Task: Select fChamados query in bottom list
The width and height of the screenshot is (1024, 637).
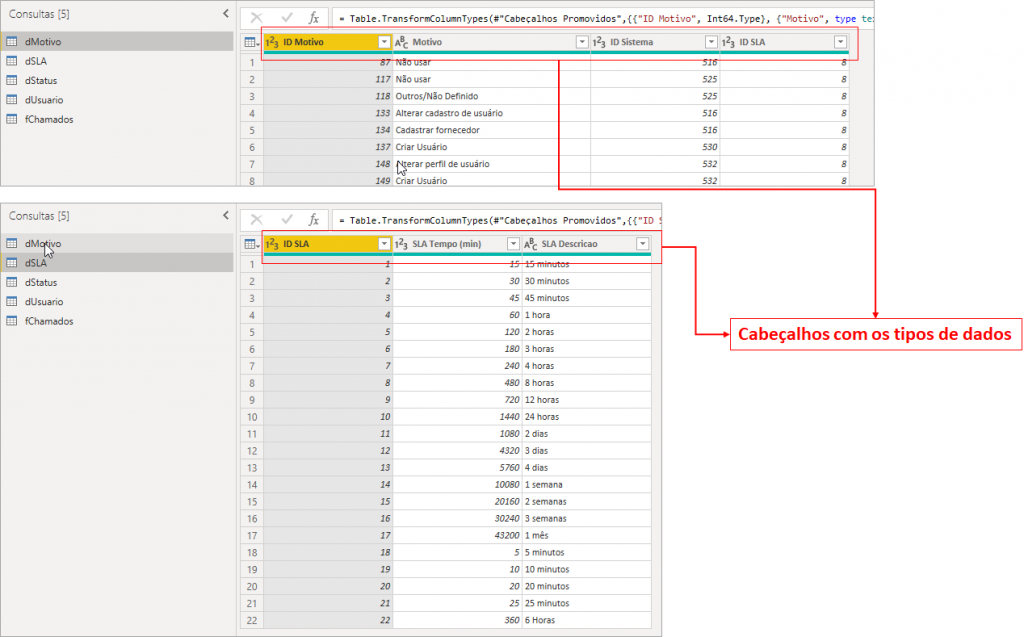Action: [x=117, y=321]
